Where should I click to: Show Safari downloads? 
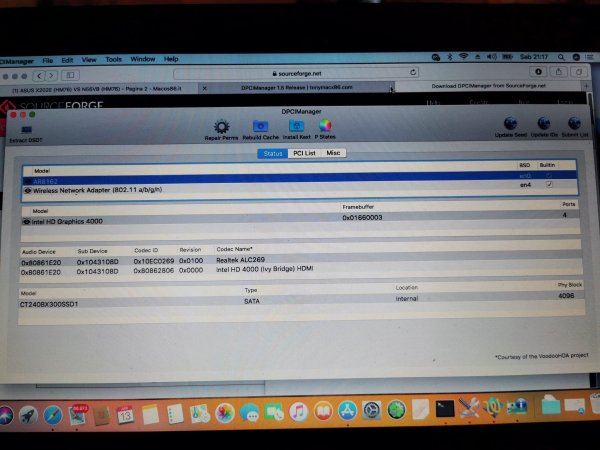[538, 72]
